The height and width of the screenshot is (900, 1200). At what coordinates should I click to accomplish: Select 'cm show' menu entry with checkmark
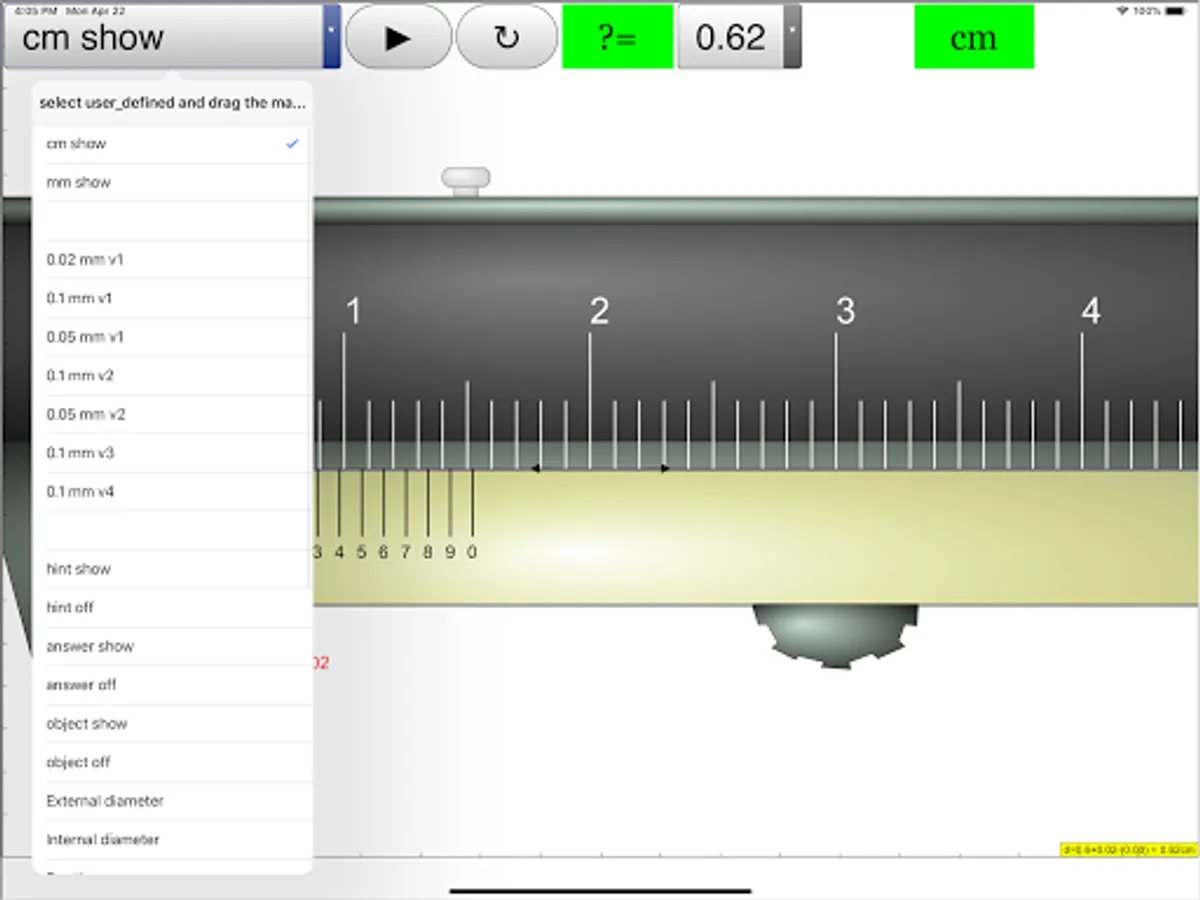coord(172,144)
